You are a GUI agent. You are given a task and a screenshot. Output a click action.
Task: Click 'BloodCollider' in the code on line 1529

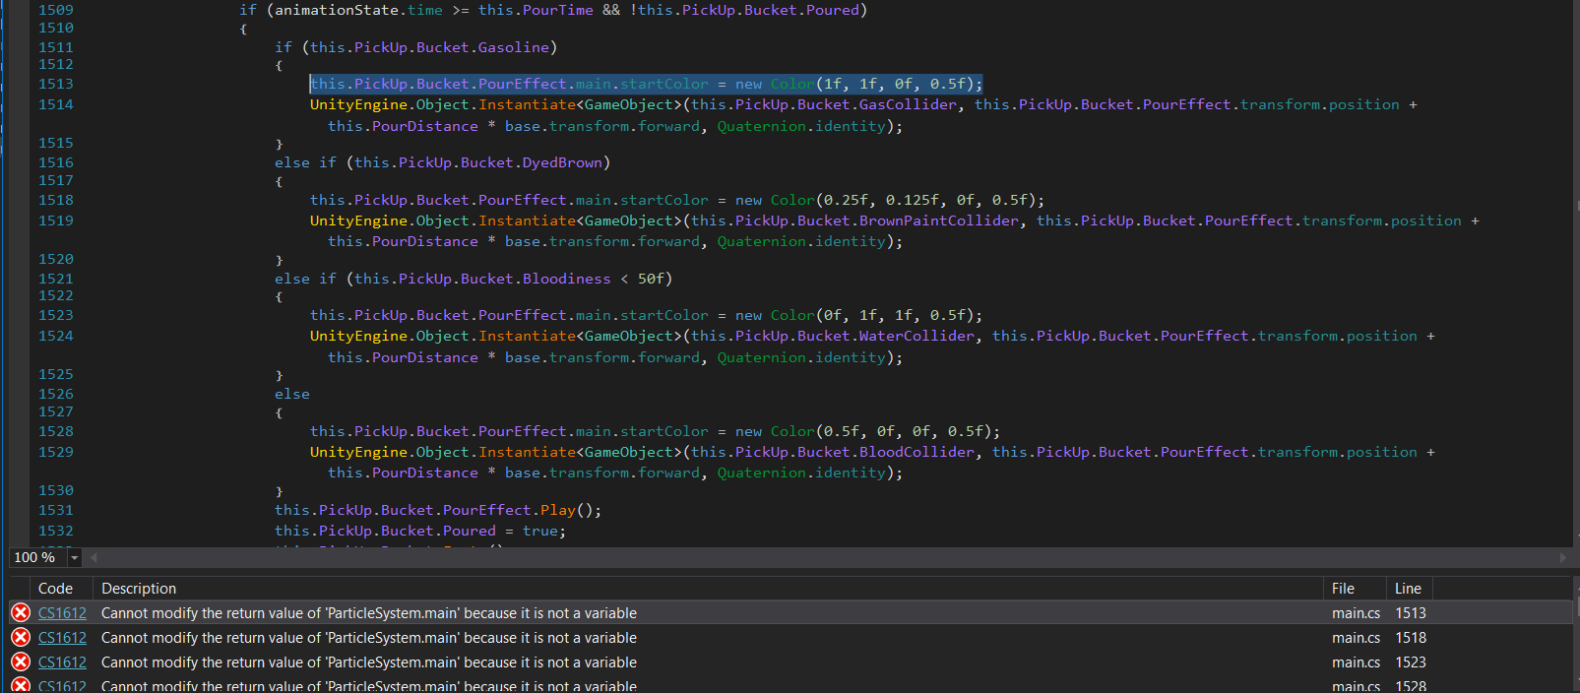(916, 452)
